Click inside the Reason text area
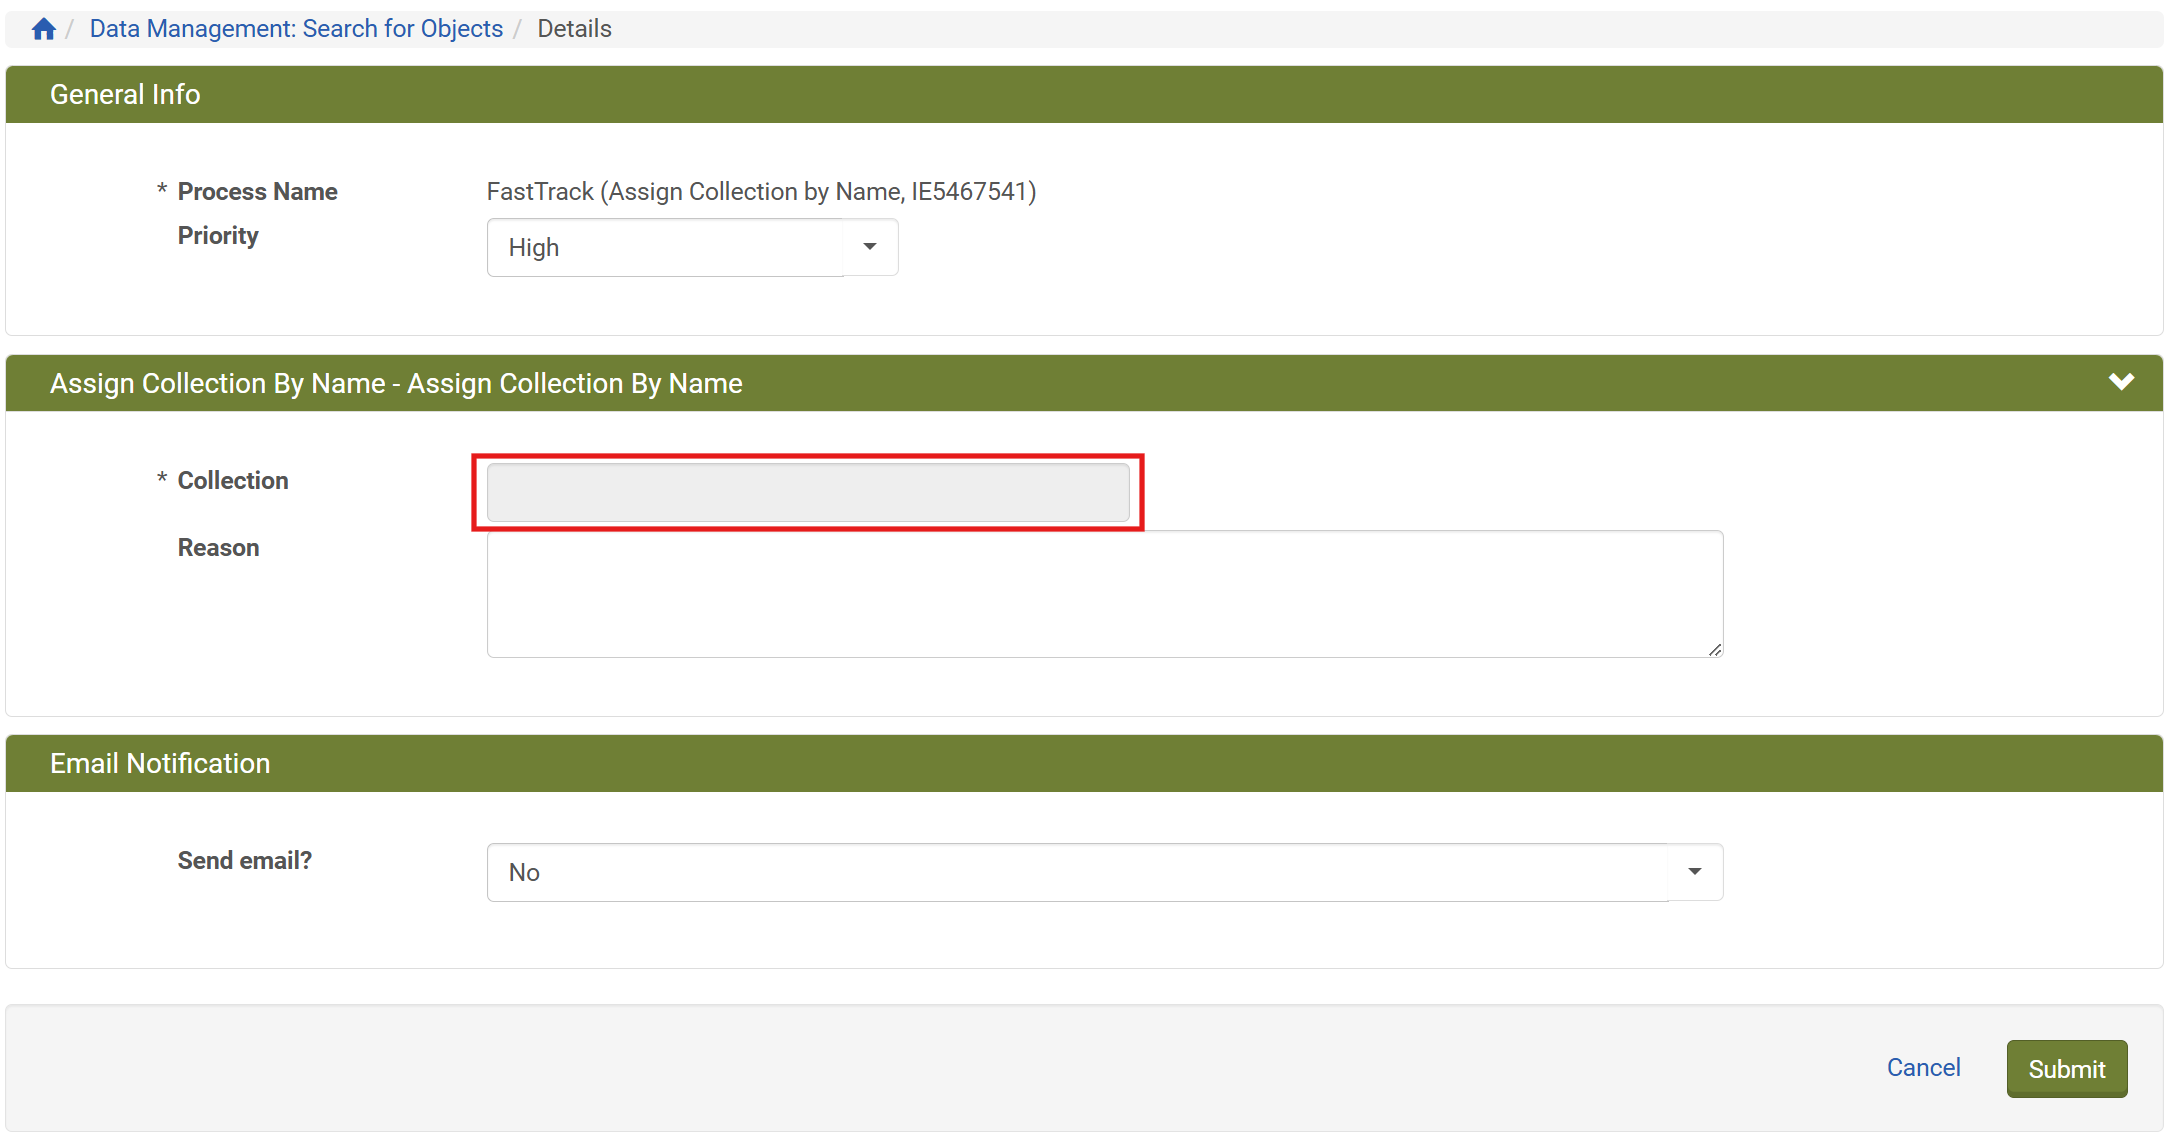 (1104, 593)
